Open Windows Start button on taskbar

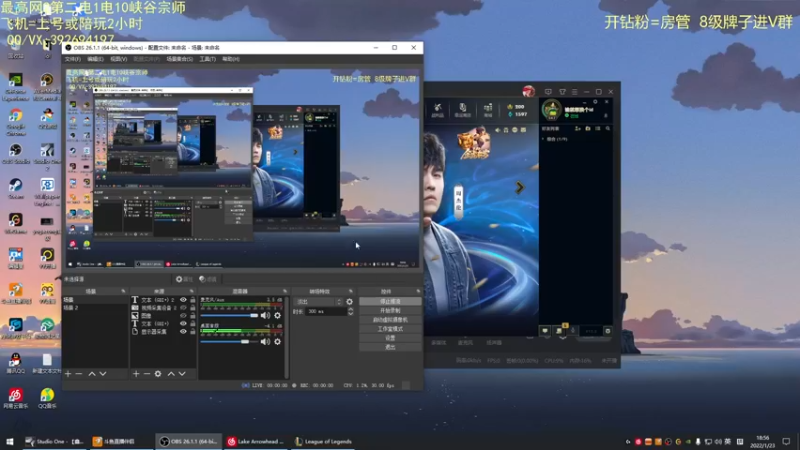point(9,441)
